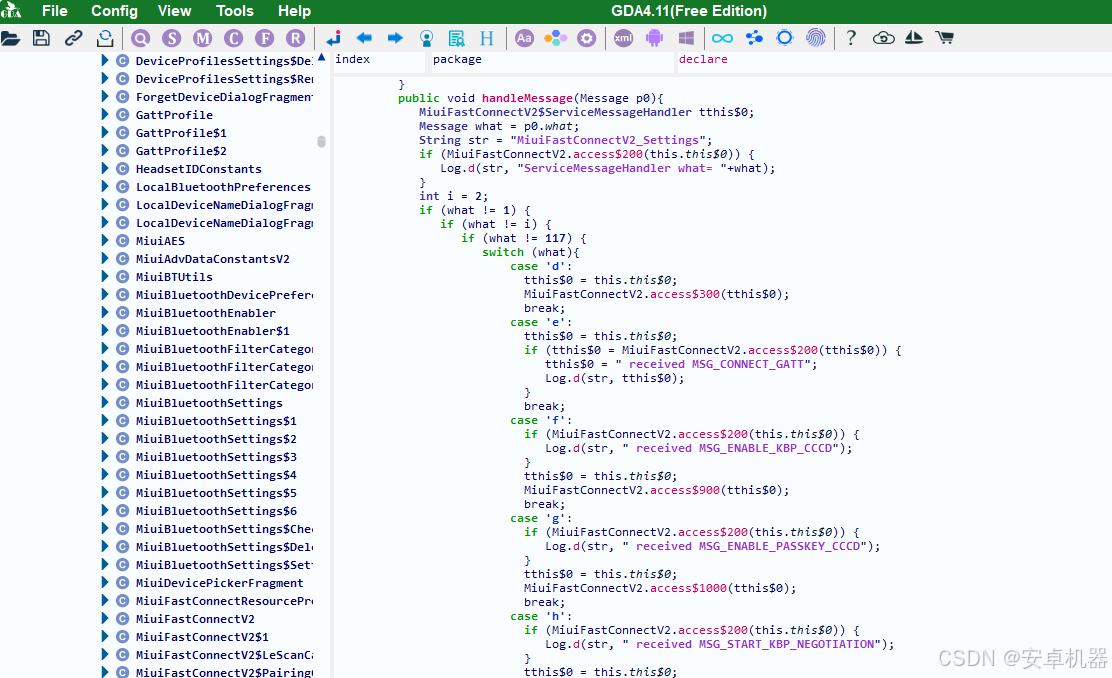Expand the MiuiBTUtils class node
Image resolution: width=1112 pixels, height=678 pixels.
click(x=105, y=276)
